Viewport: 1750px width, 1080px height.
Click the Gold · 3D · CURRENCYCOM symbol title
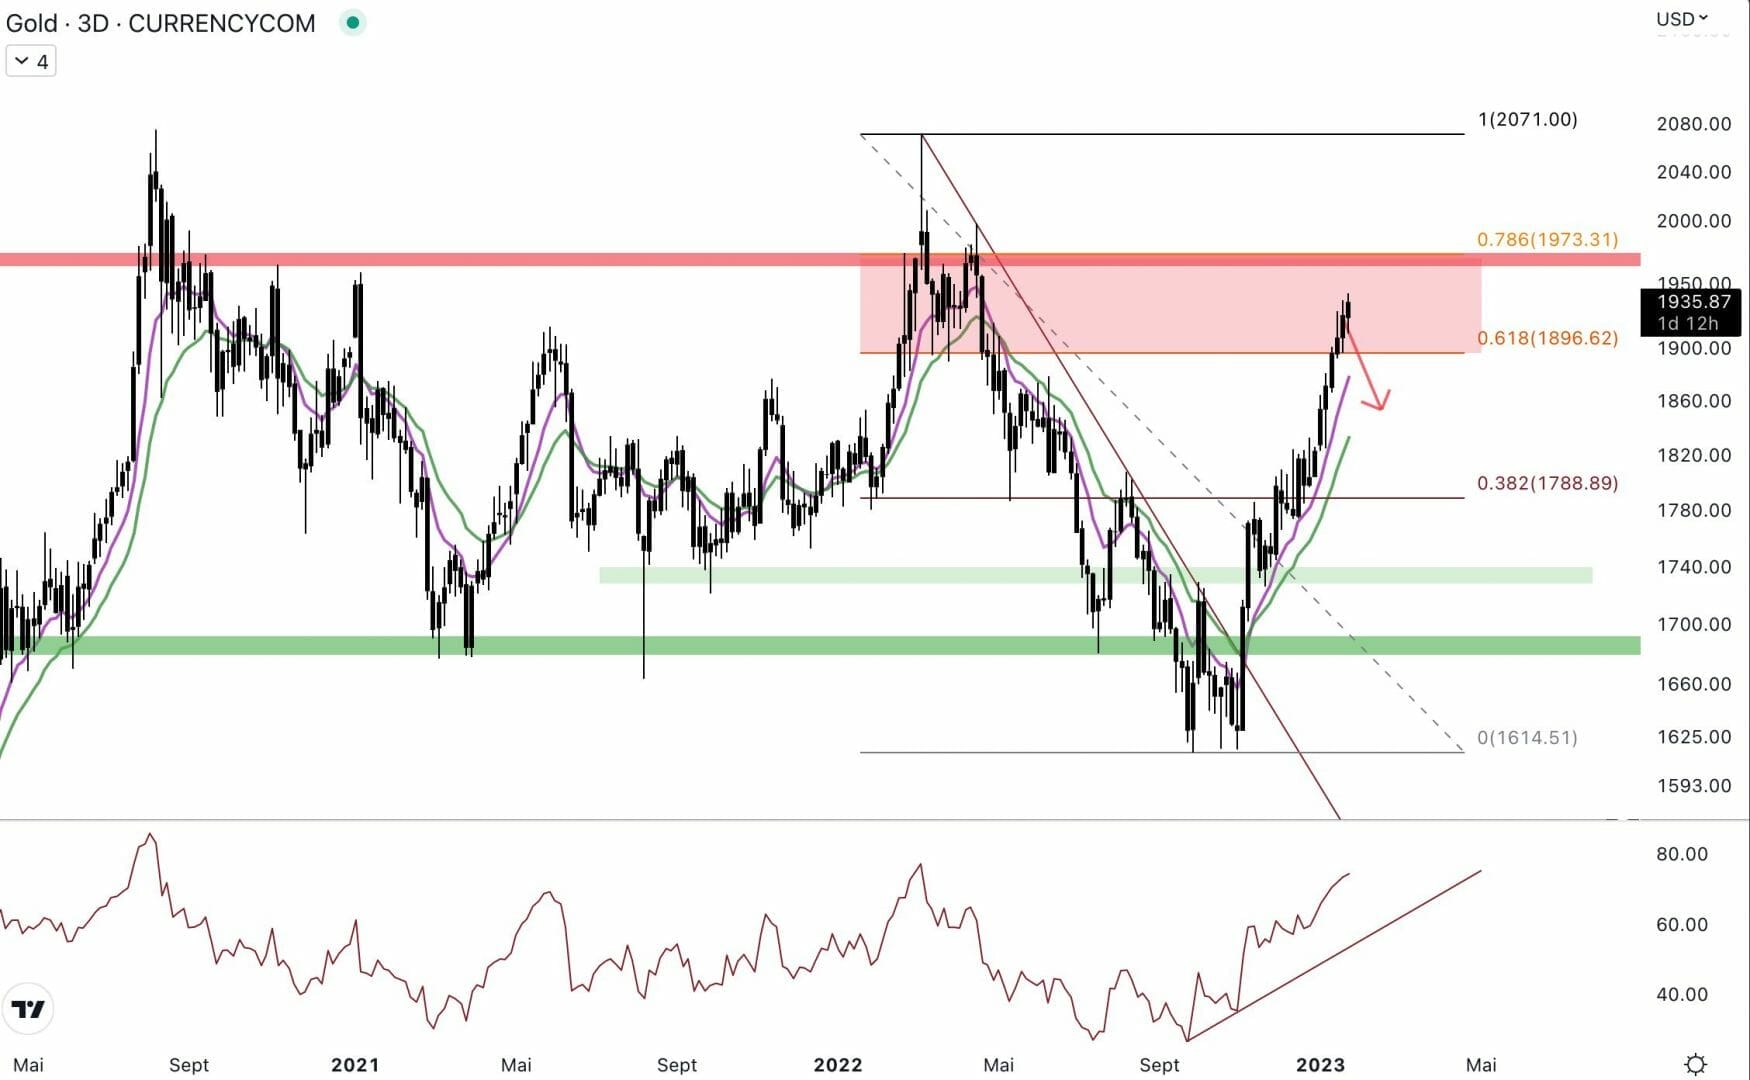pos(160,23)
